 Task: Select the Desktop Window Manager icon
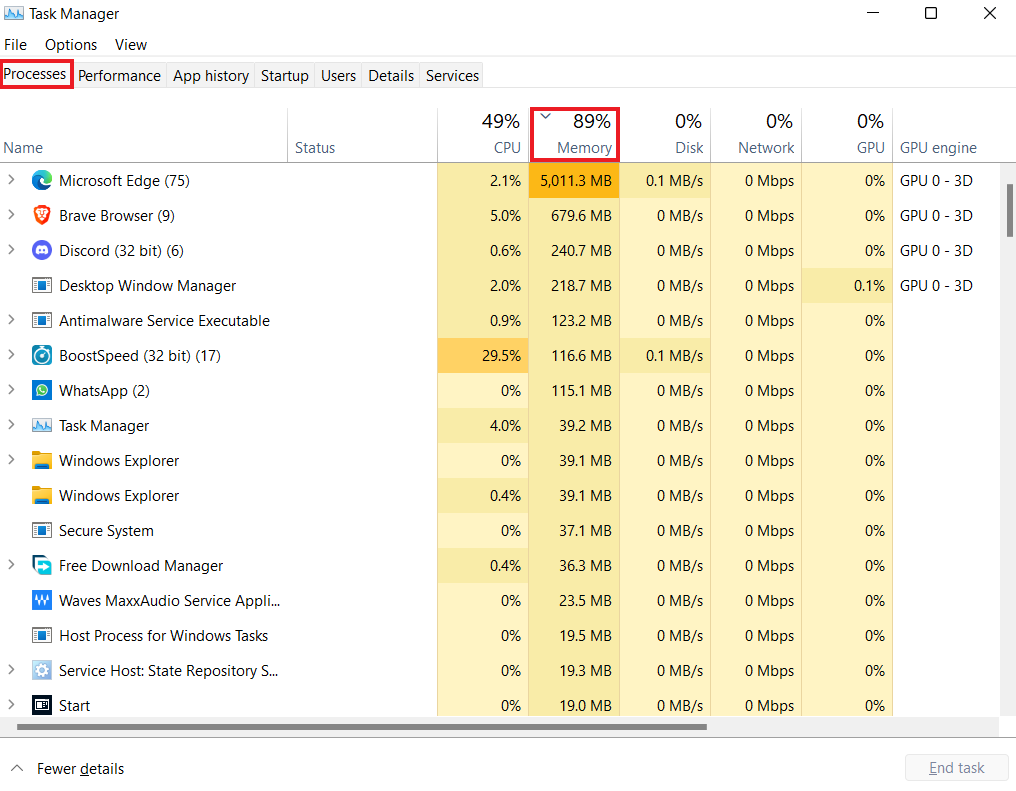pyautogui.click(x=41, y=285)
